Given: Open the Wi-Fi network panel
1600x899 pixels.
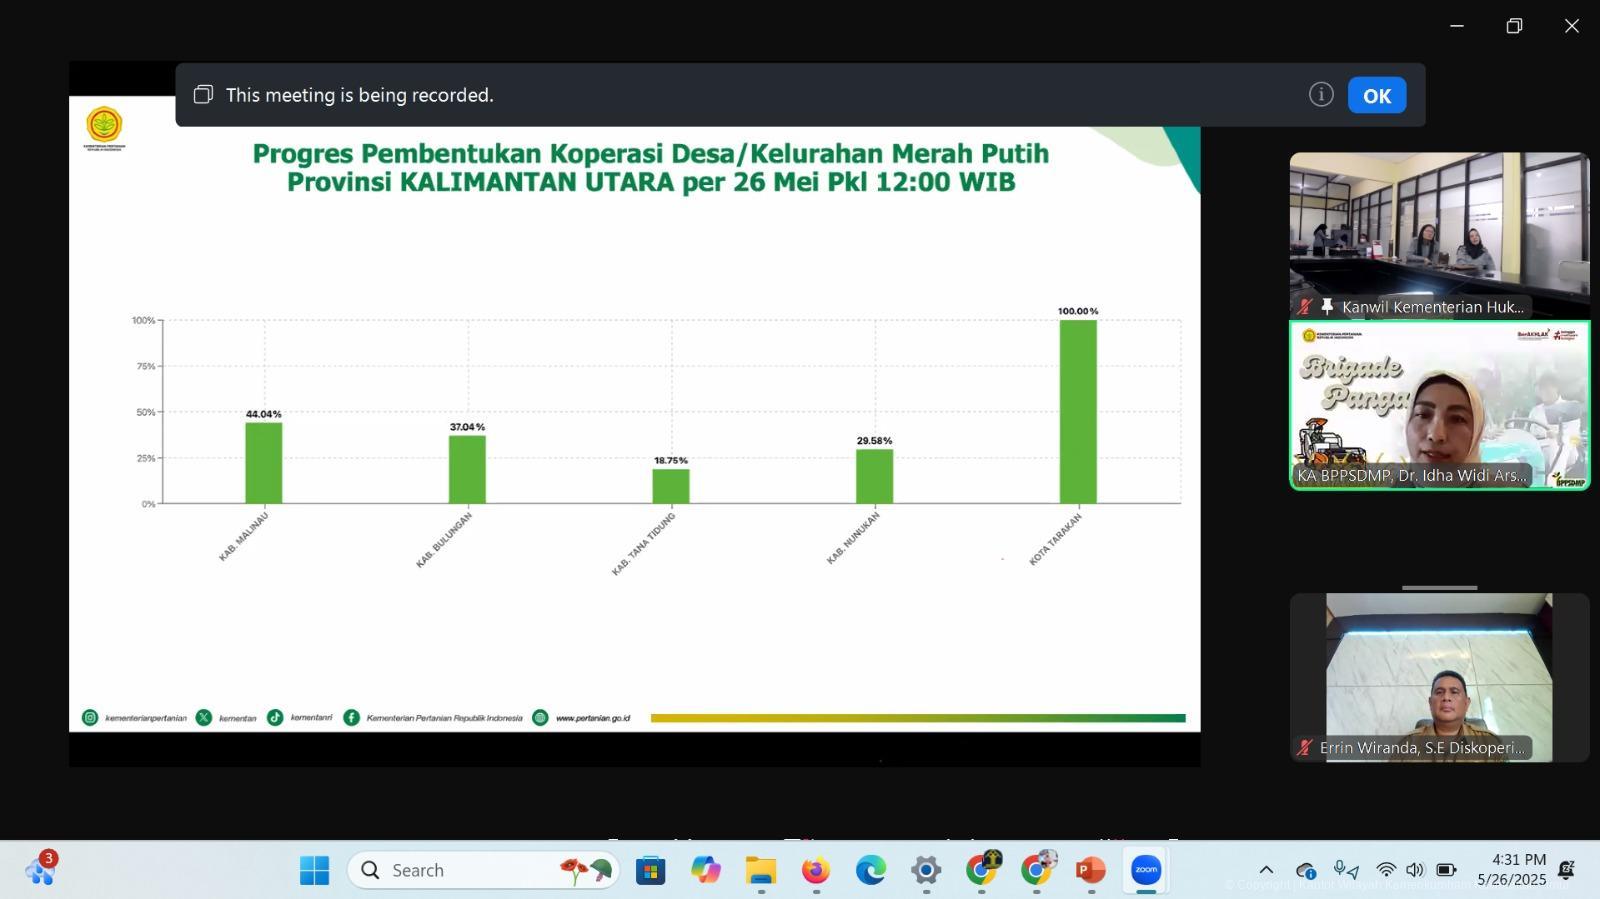Looking at the screenshot, I should (1385, 870).
